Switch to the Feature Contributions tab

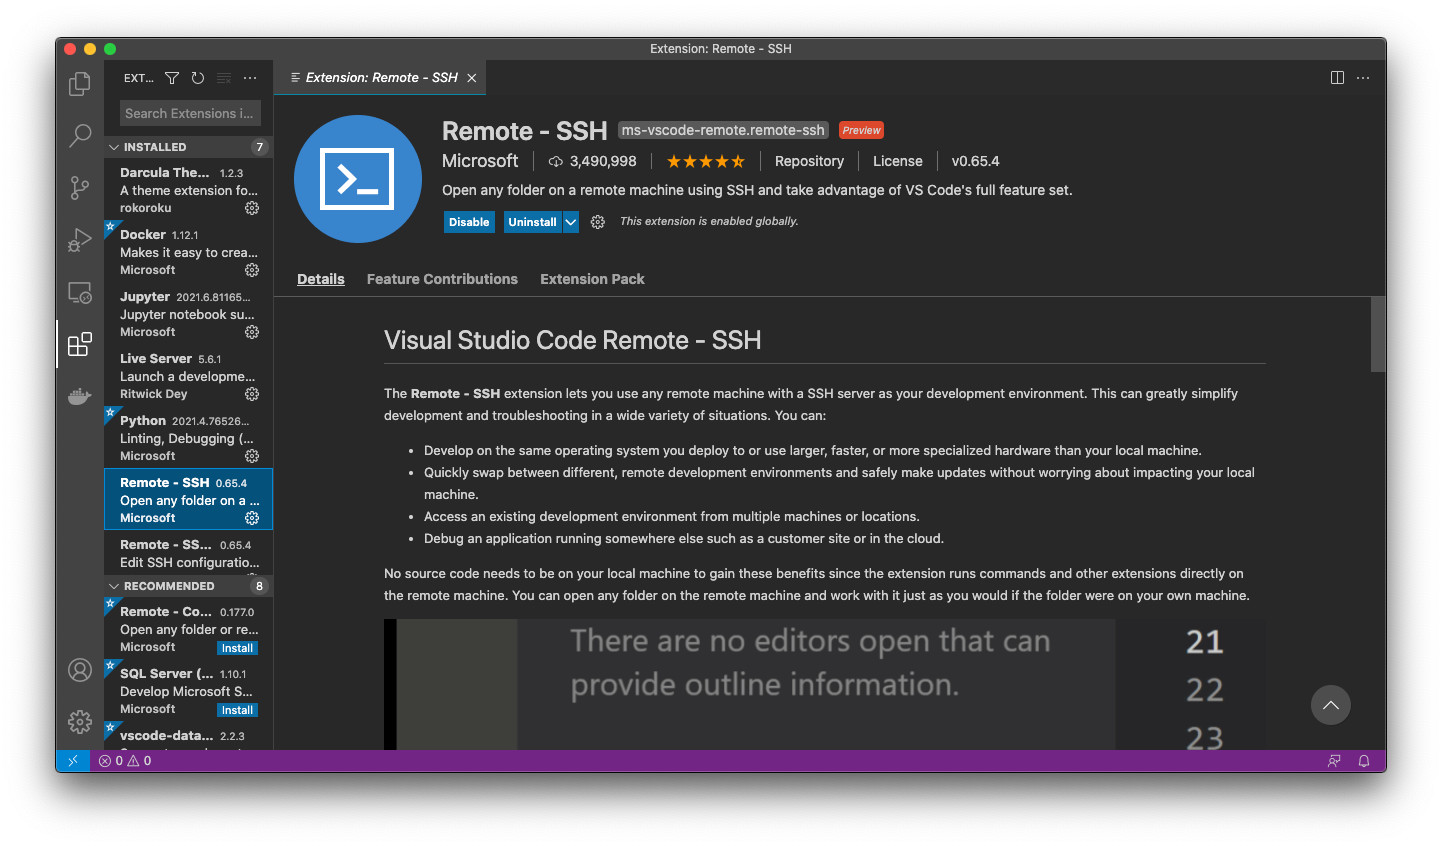[x=442, y=279]
